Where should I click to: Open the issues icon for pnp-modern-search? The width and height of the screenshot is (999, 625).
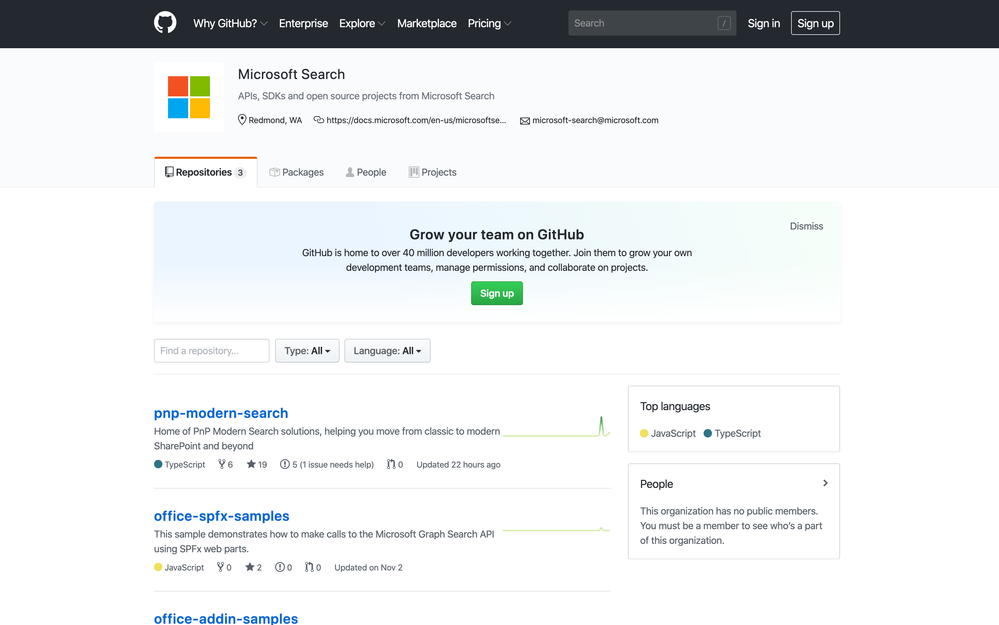pyautogui.click(x=285, y=464)
